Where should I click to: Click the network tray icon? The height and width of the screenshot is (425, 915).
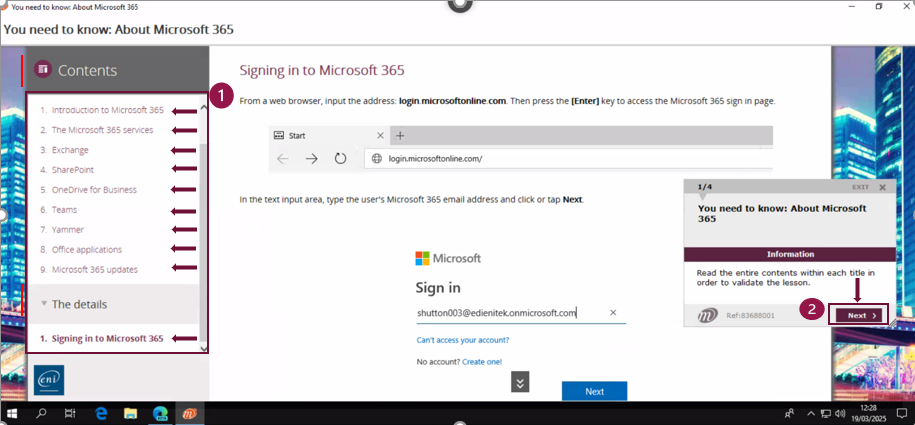click(x=826, y=413)
